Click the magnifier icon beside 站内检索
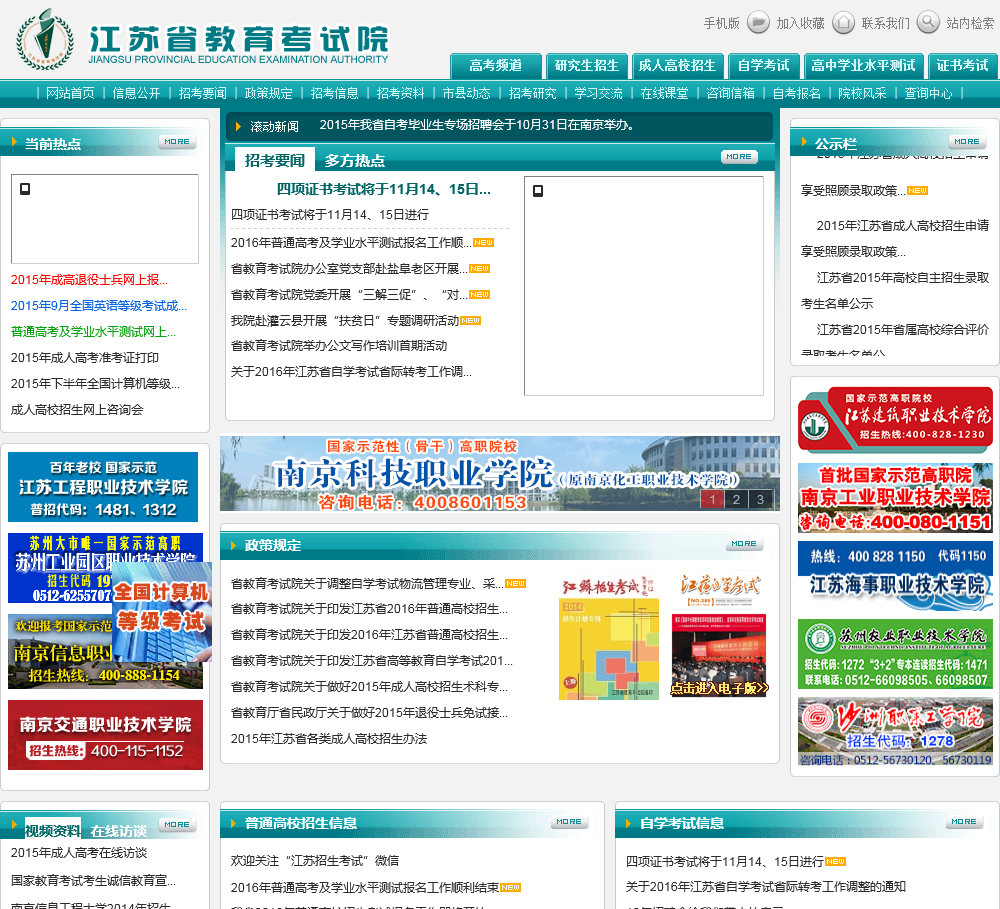1000x909 pixels. pos(928,22)
